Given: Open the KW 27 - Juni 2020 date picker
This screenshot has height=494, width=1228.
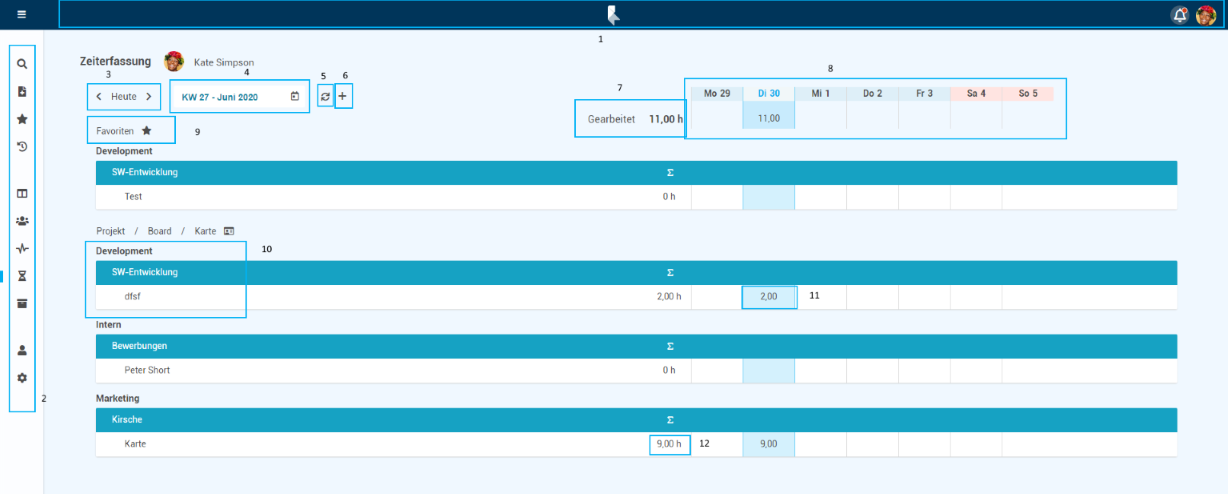Looking at the screenshot, I should click(x=240, y=97).
